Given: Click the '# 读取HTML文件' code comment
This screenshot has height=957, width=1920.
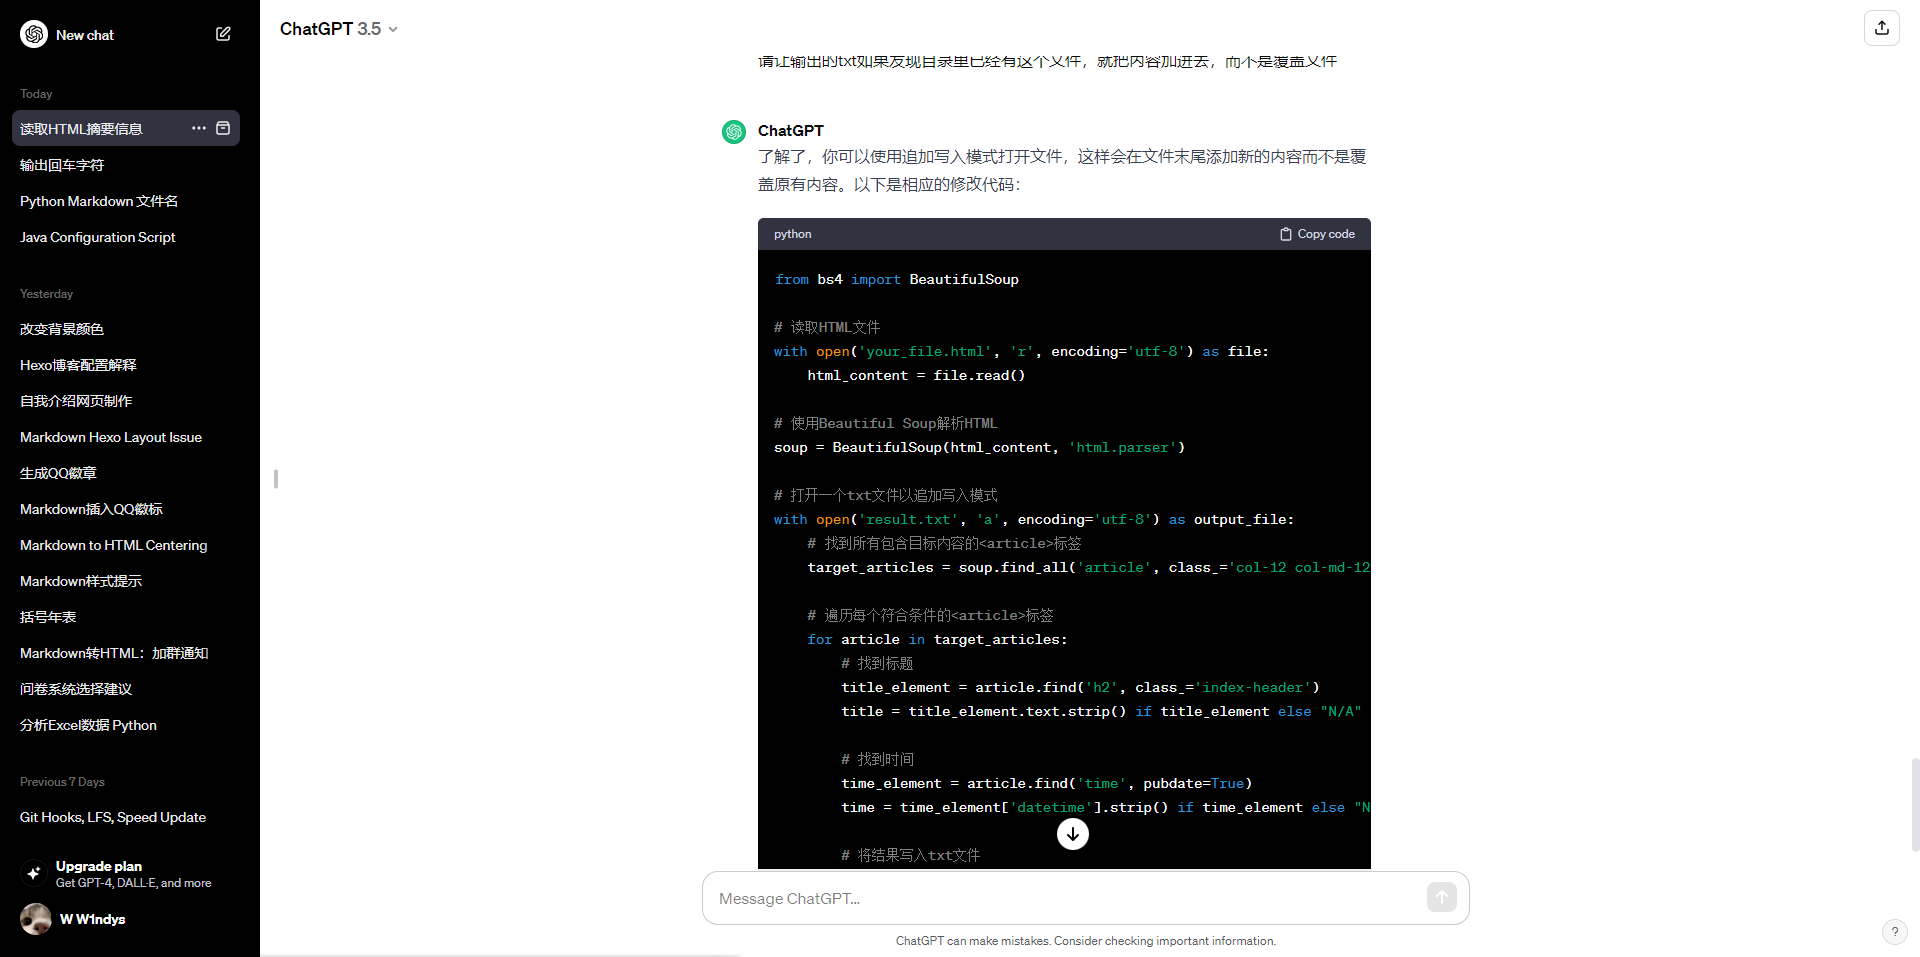Looking at the screenshot, I should pyautogui.click(x=827, y=327).
